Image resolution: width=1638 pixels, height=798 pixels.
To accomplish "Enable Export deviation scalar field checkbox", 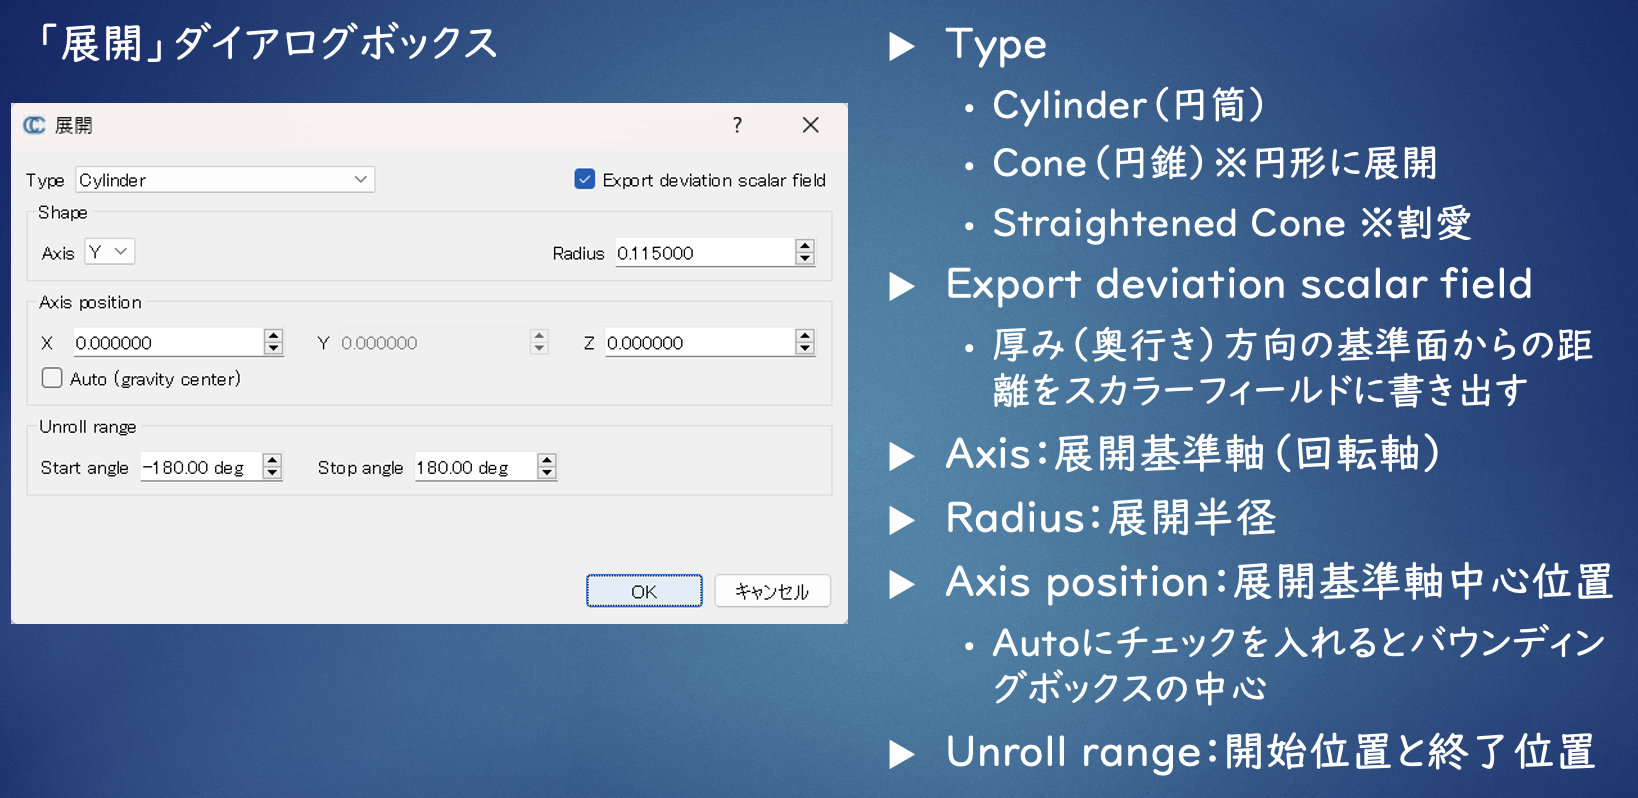I will [585, 180].
